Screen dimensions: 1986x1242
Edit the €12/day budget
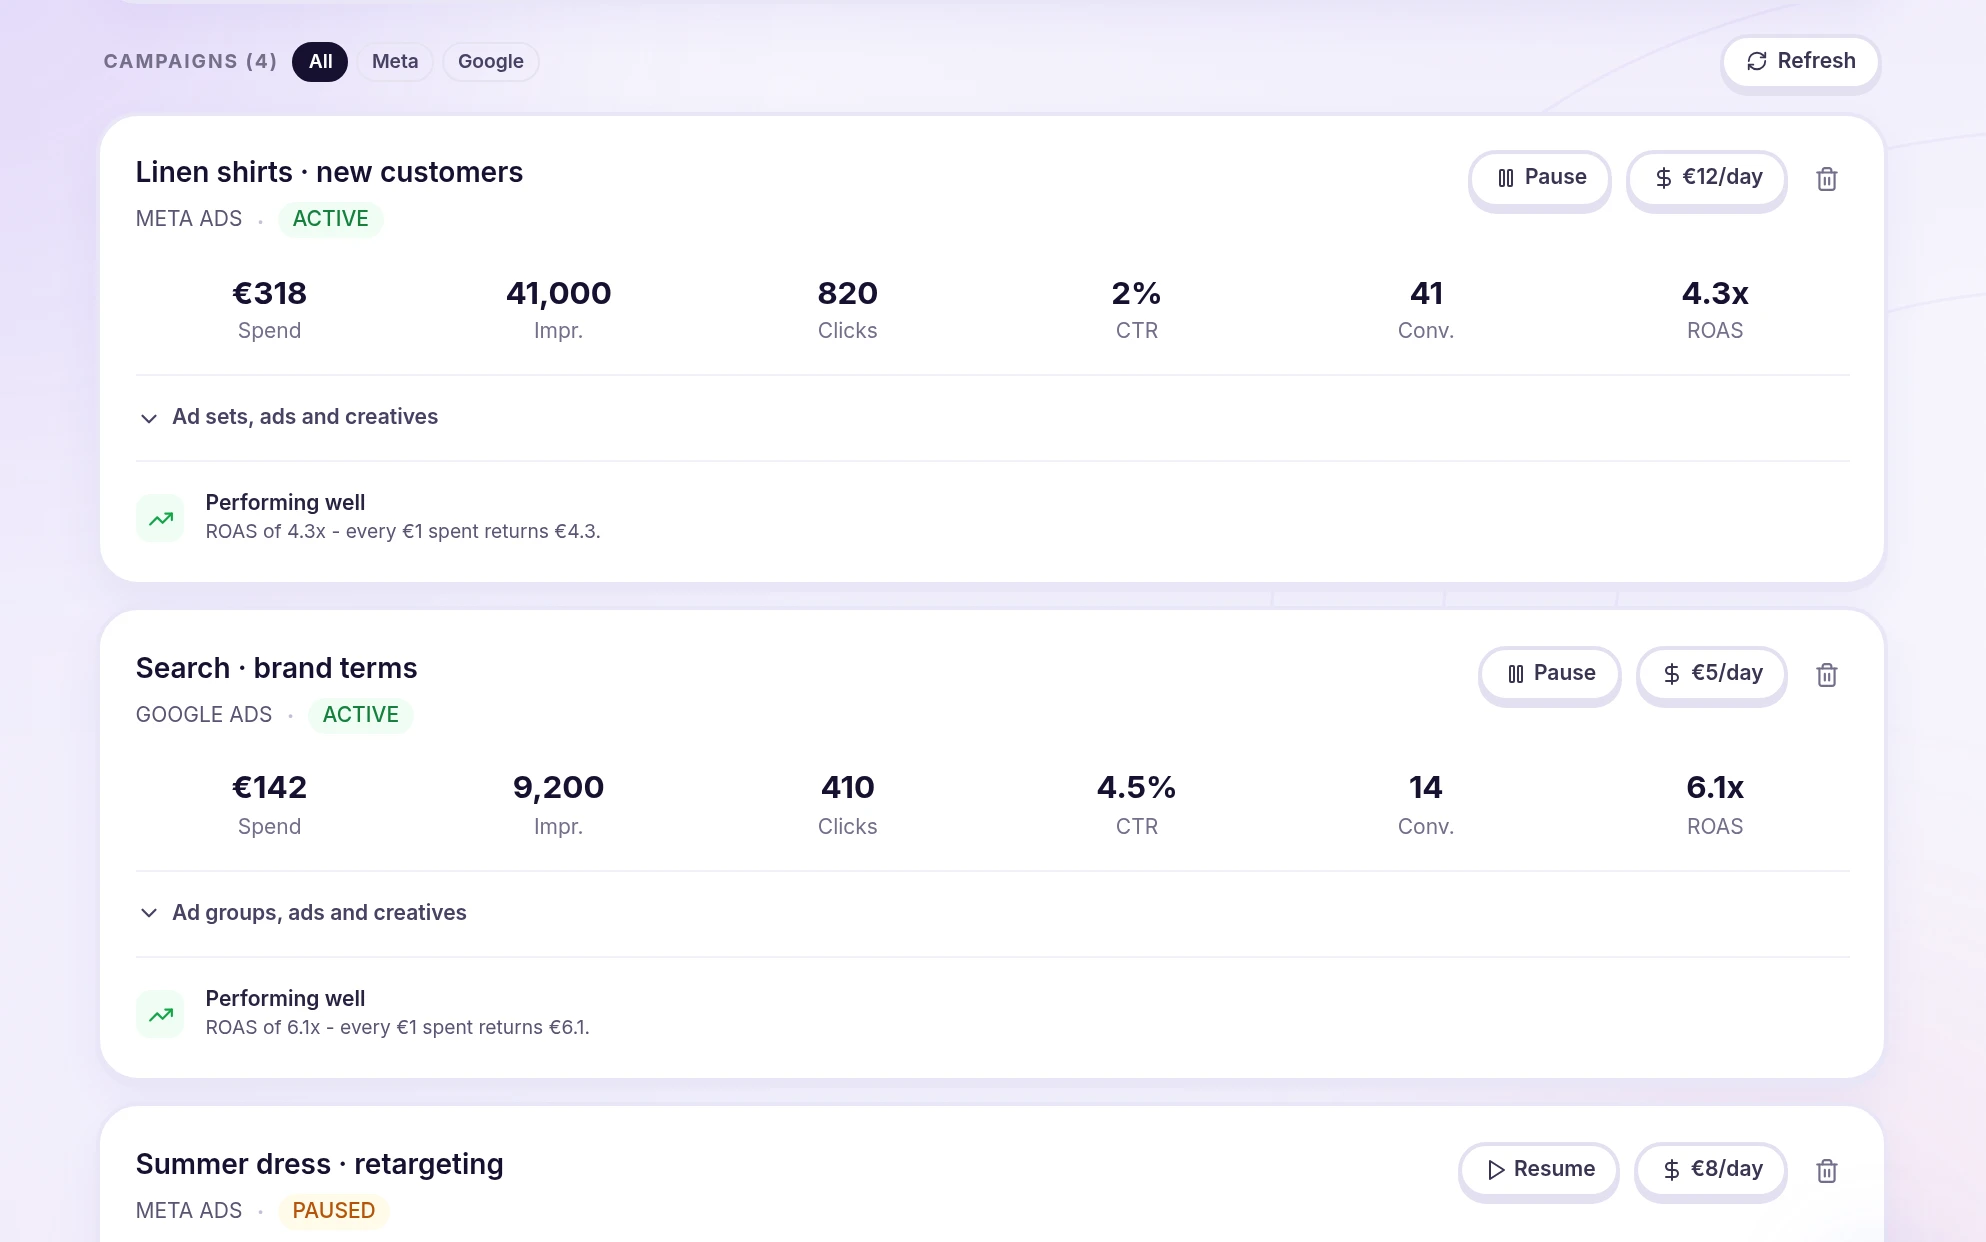coord(1707,178)
